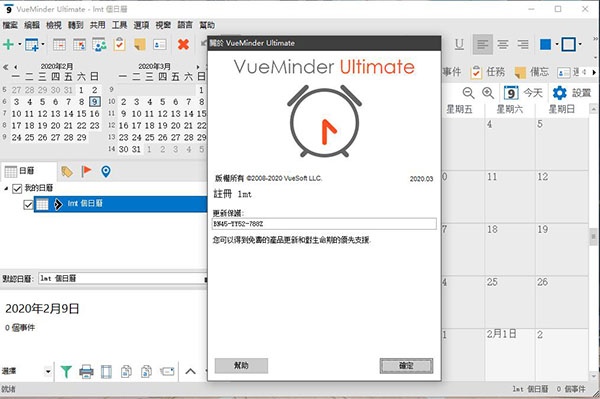Viewport: 600px width, 399px height.
Task: Click 幫助 button in About dialog
Action: click(241, 365)
